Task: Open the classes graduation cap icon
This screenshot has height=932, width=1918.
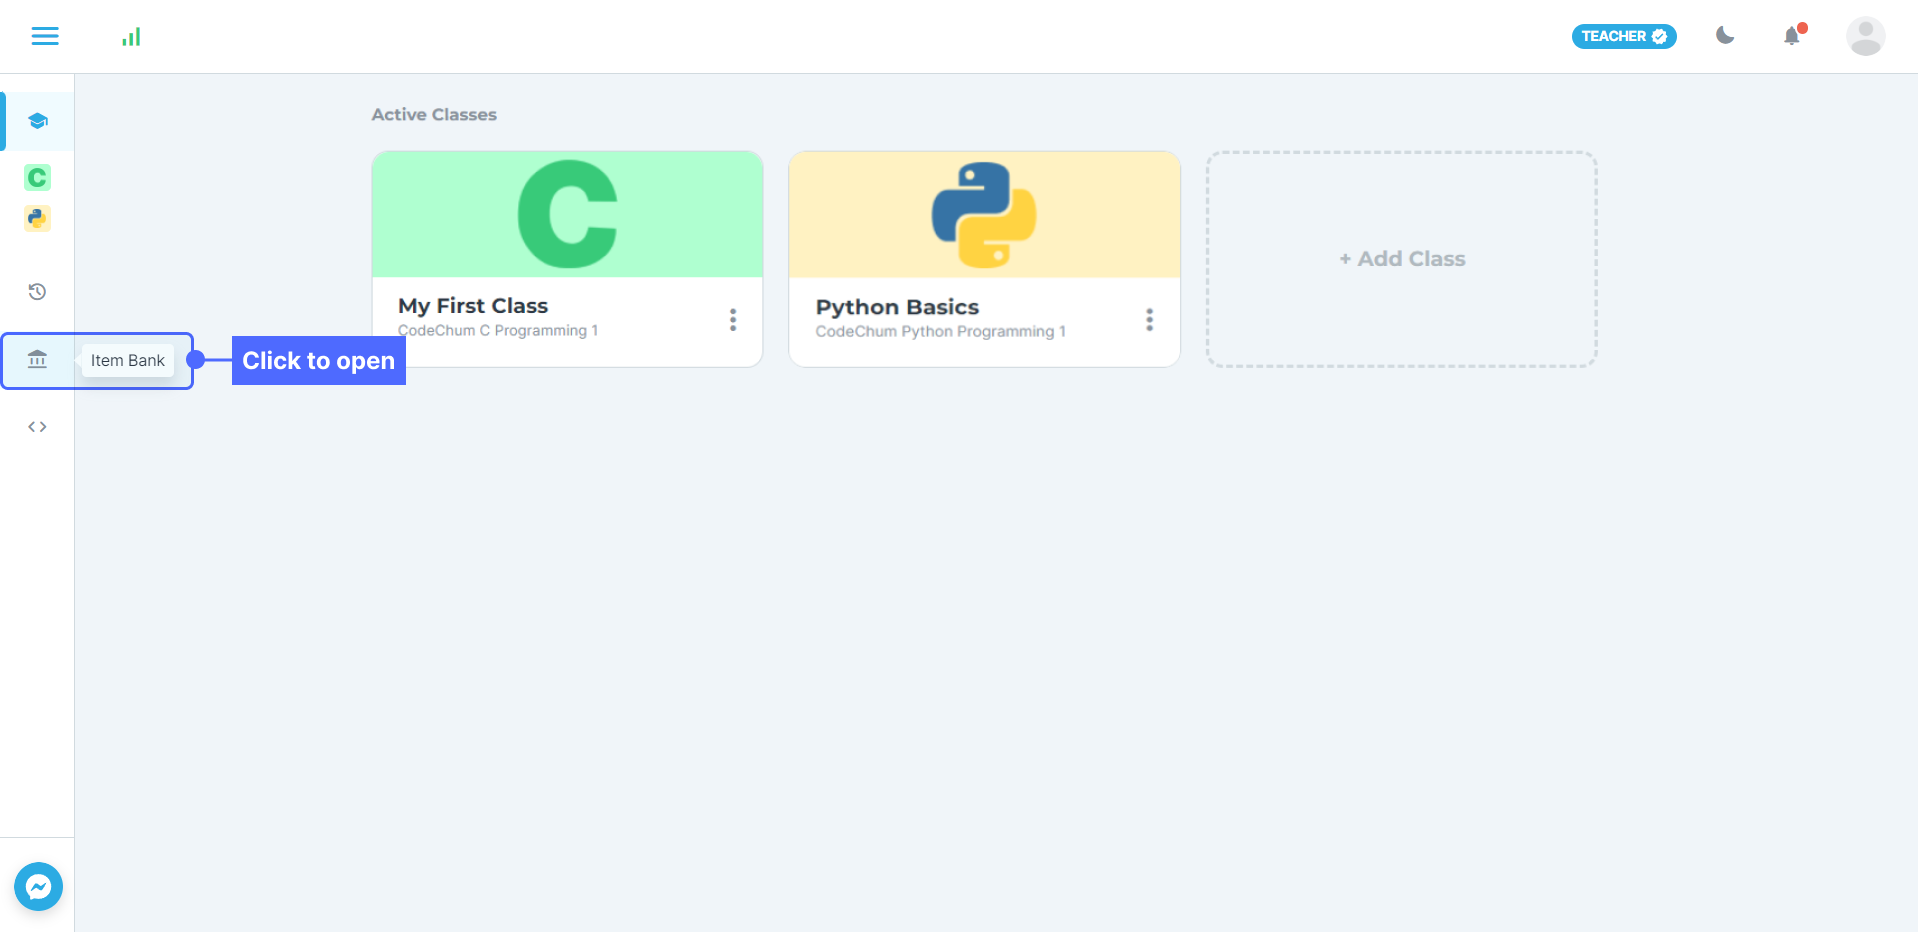Action: [38, 121]
